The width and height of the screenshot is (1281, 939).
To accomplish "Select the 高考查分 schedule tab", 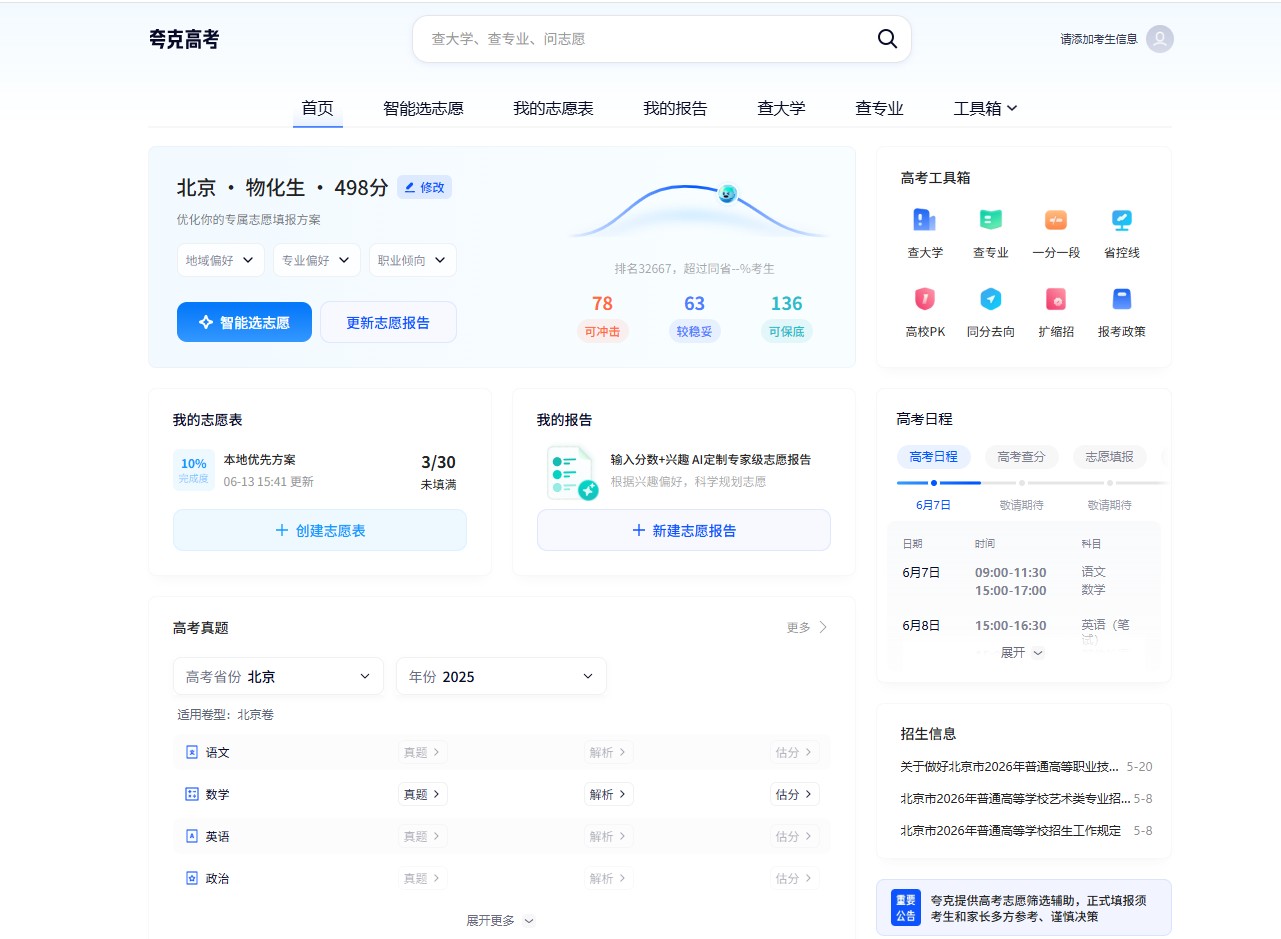I will click(x=1021, y=456).
